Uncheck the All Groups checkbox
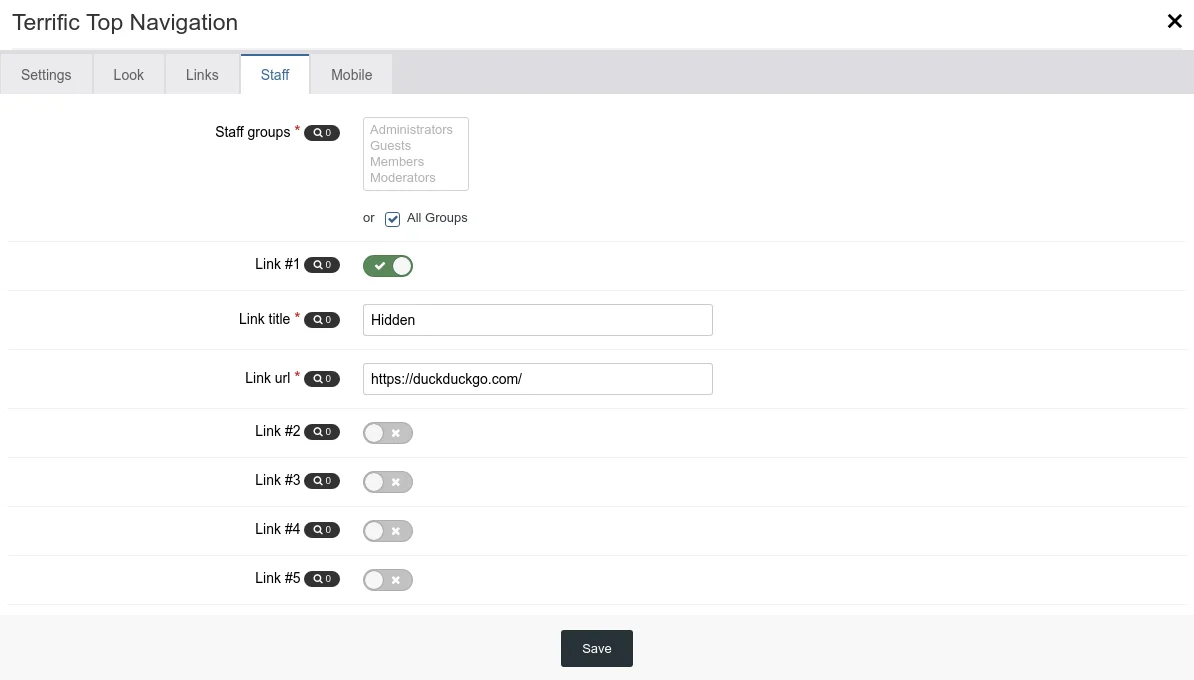Screen dimensions: 1194x680 393,219
